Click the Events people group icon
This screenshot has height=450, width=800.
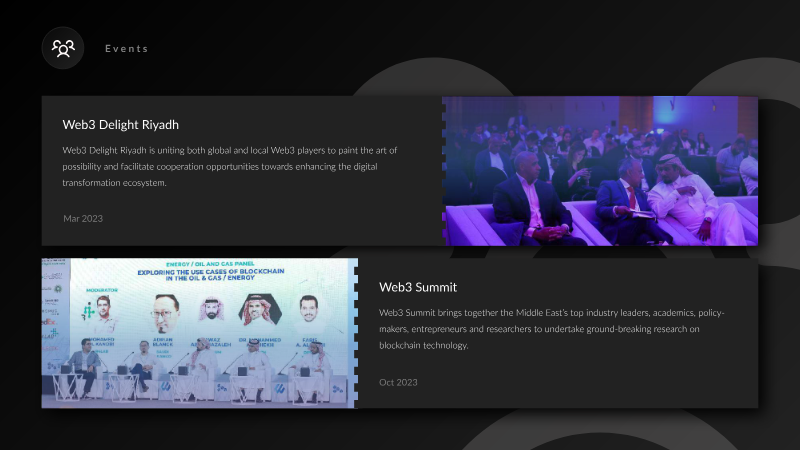pyautogui.click(x=63, y=48)
